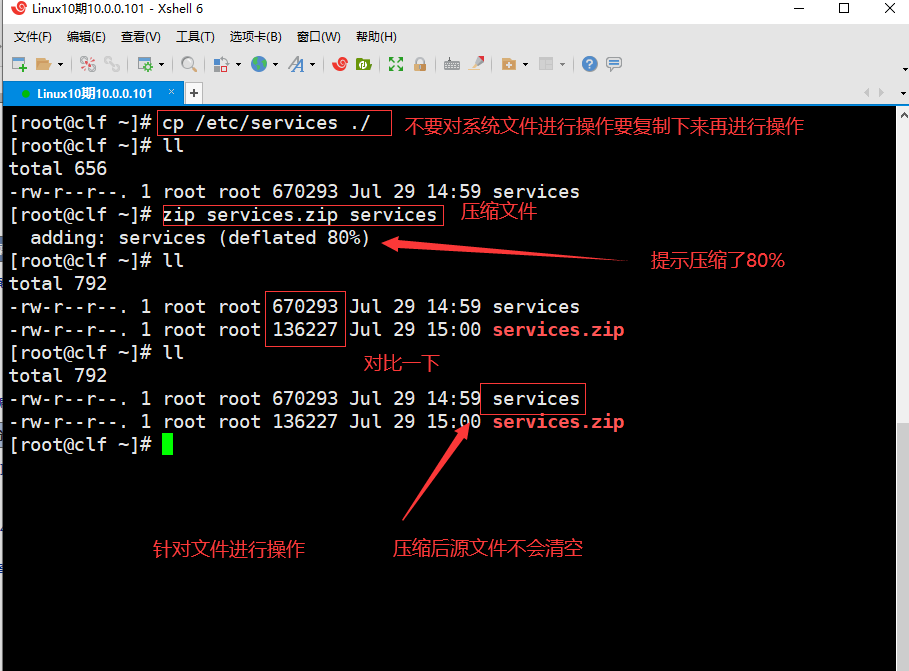This screenshot has width=909, height=671.
Task: Click the Key Mapping keyboard icon
Action: 452,64
